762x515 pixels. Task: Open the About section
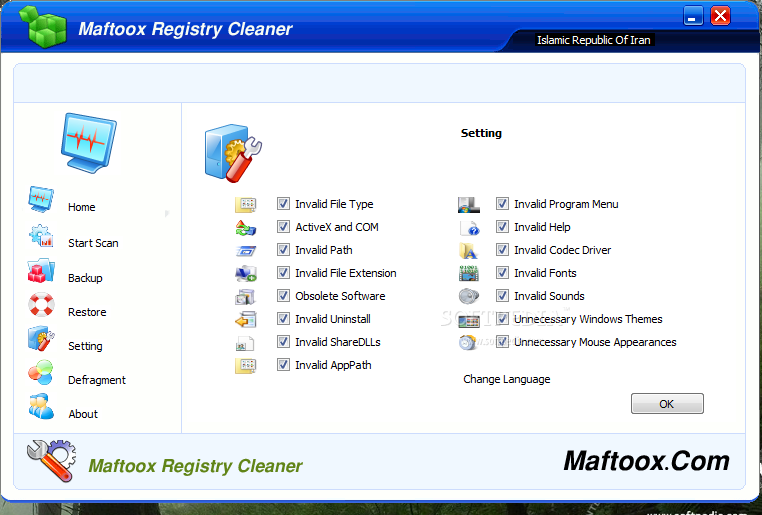[83, 414]
